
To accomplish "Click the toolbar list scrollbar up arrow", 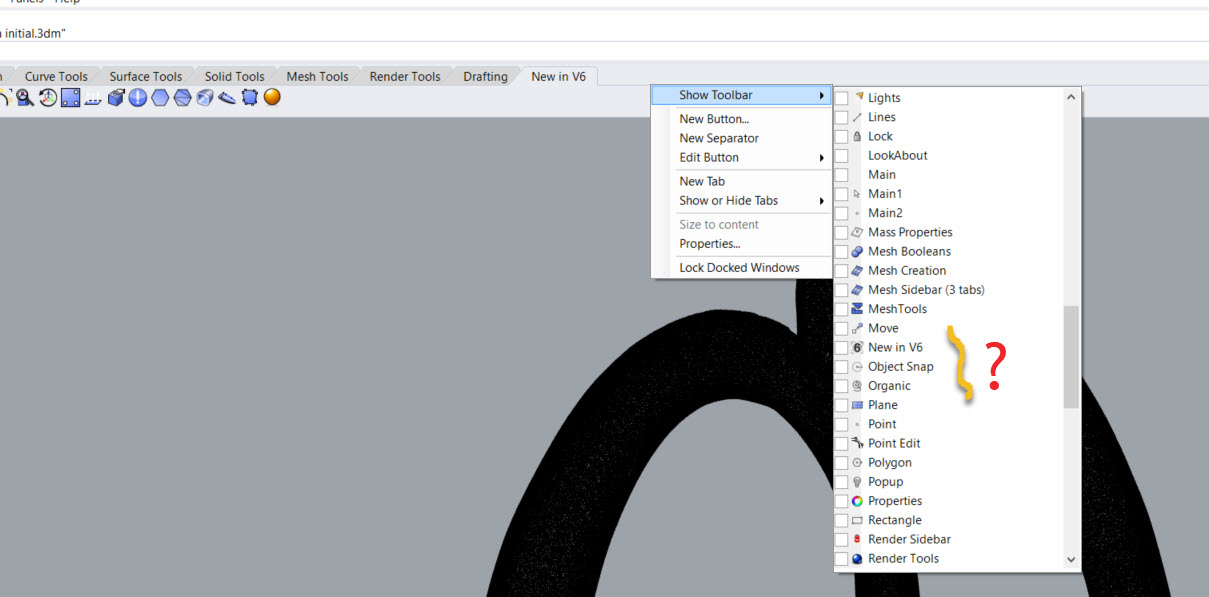I will tap(1071, 97).
